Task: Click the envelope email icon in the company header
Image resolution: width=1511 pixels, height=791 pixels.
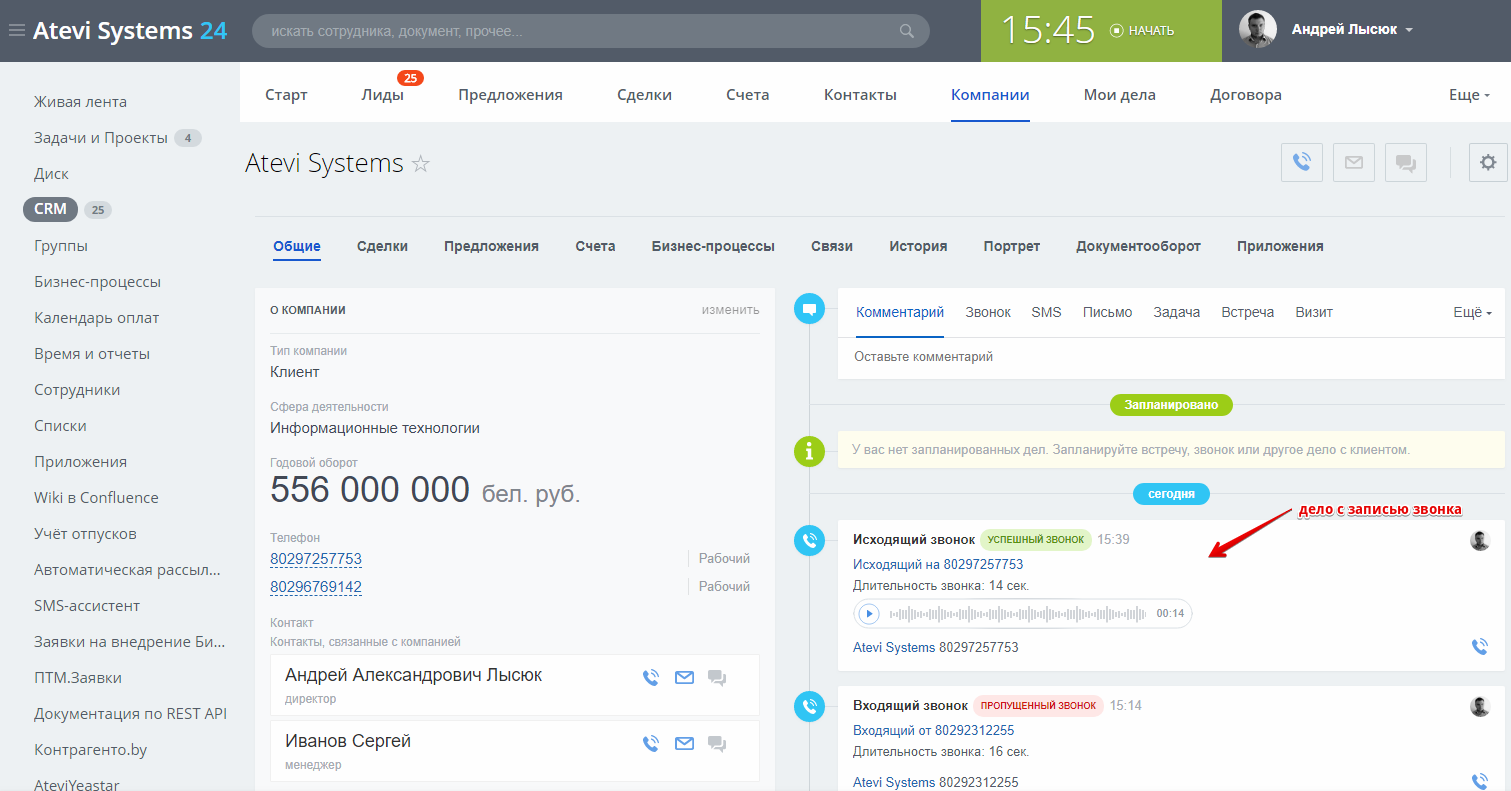Action: (1353, 162)
